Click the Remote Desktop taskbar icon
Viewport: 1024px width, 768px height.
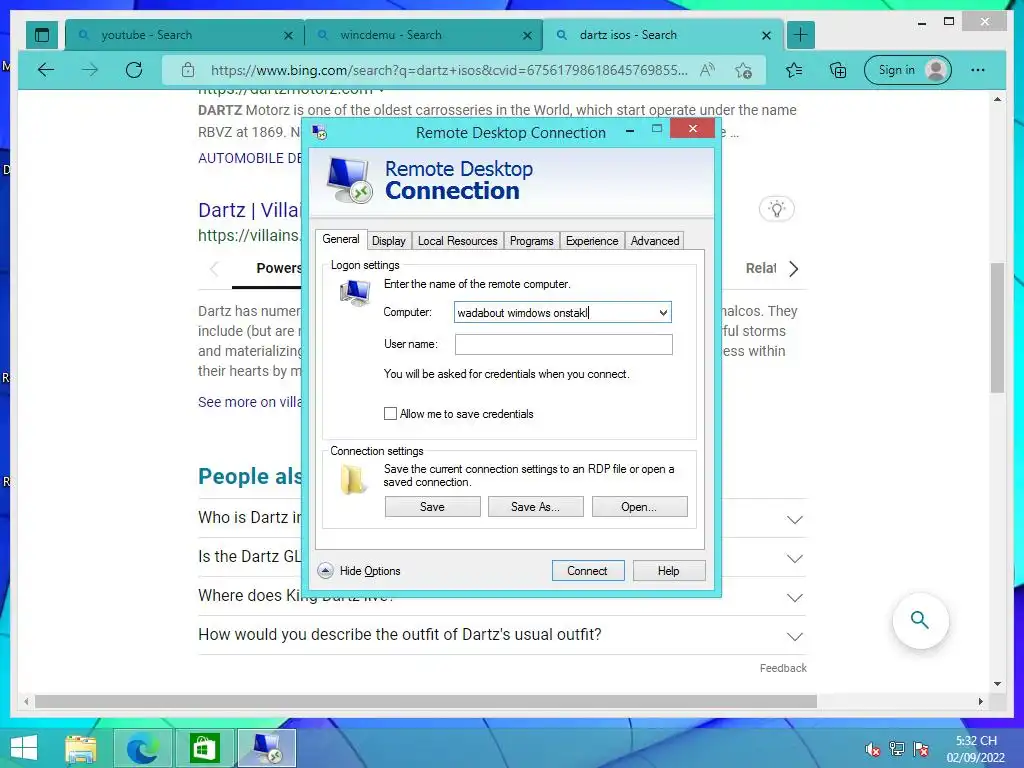(267, 748)
